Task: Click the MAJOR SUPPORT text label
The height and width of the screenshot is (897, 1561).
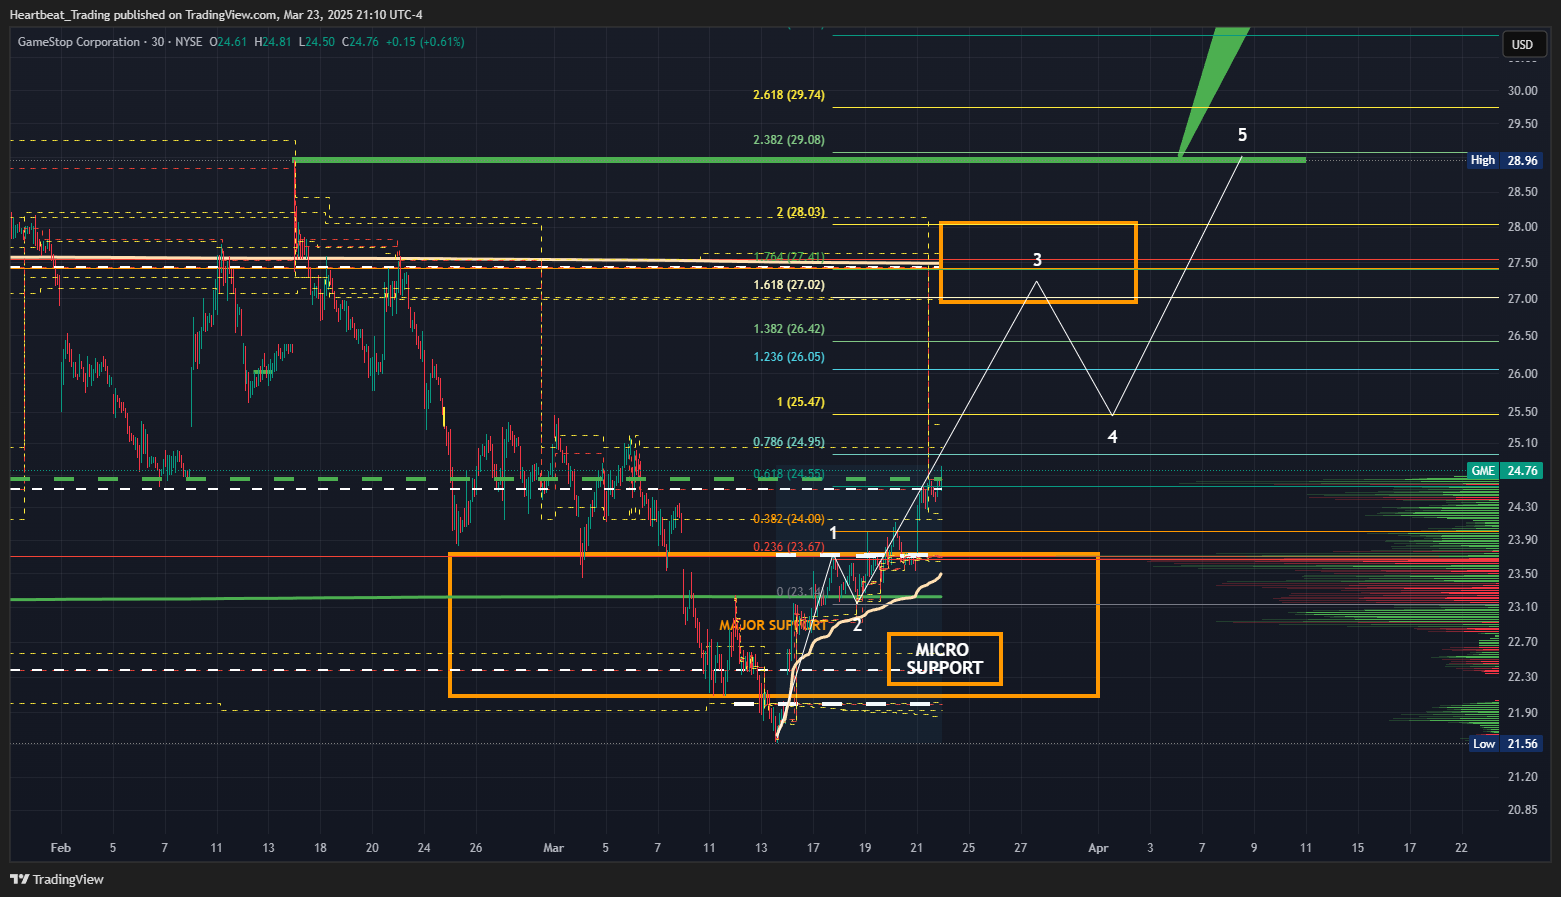Action: [x=773, y=625]
